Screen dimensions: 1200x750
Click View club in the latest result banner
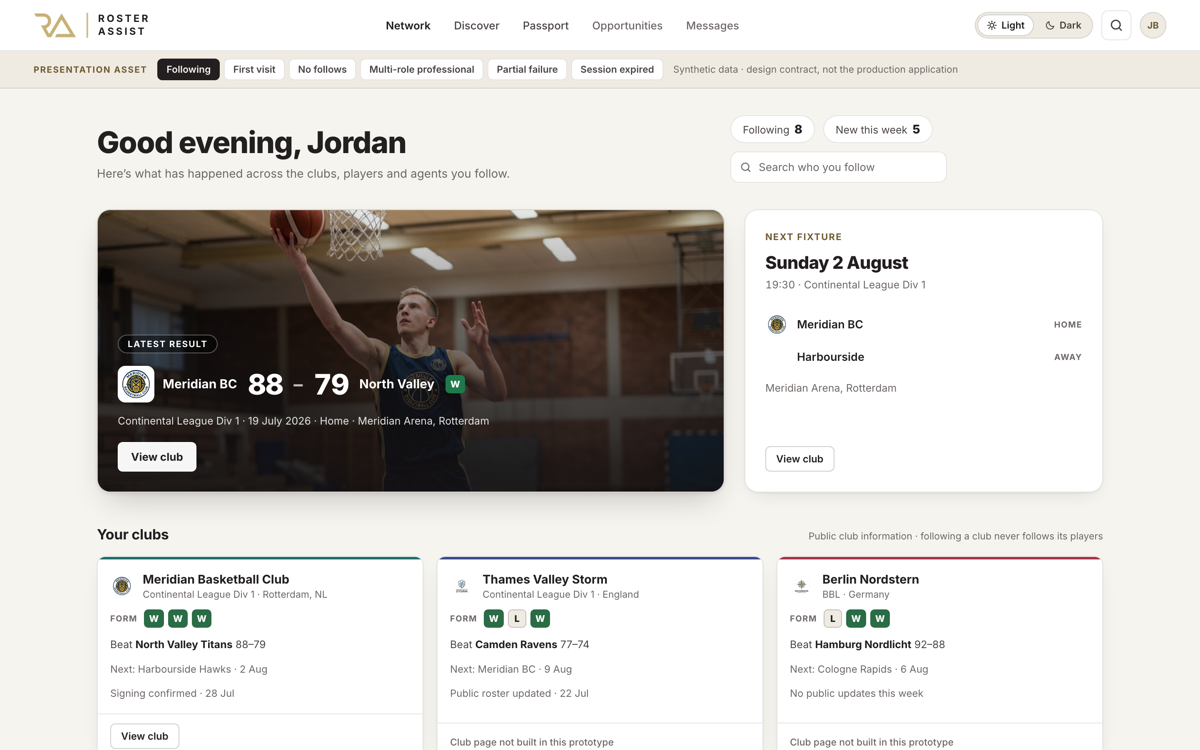pos(157,457)
